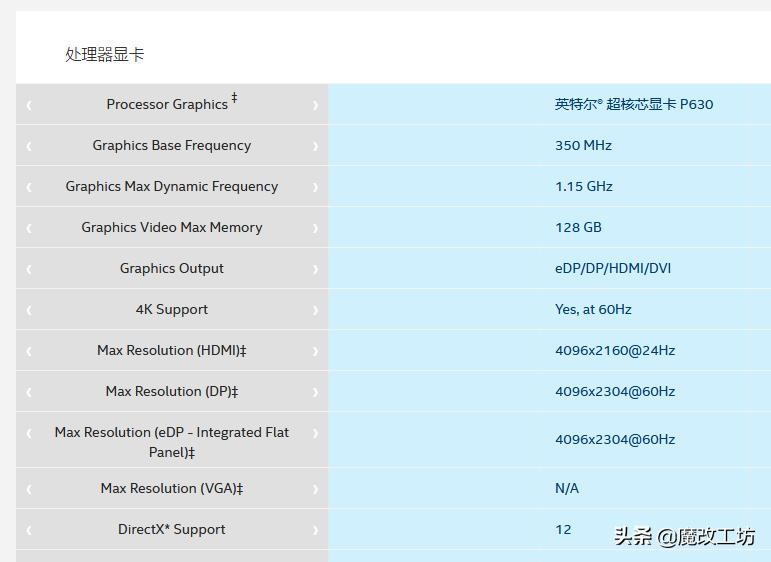This screenshot has height=562, width=771.
Task: Click the Graphics Video Max Memory label
Action: pyautogui.click(x=171, y=227)
